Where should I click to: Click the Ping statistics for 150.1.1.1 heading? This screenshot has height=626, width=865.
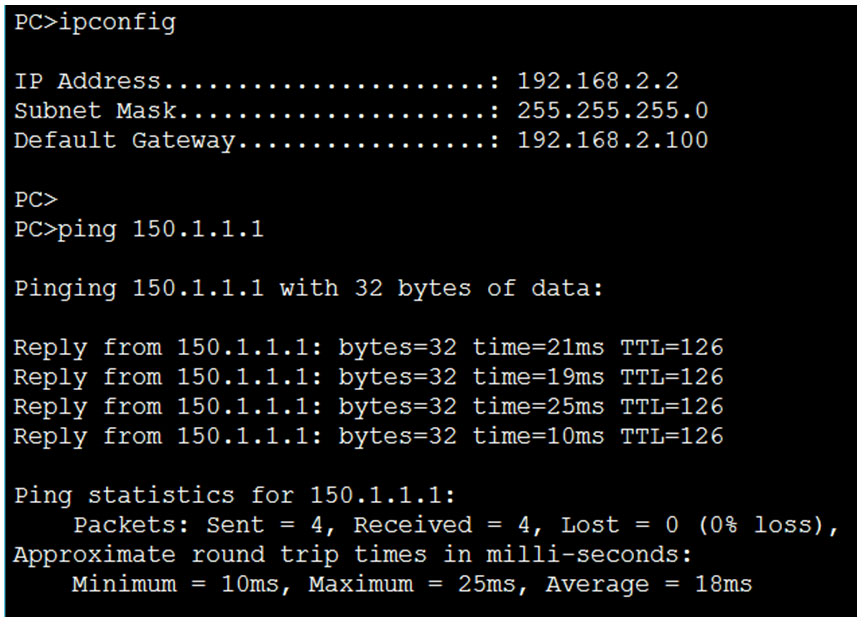point(235,496)
